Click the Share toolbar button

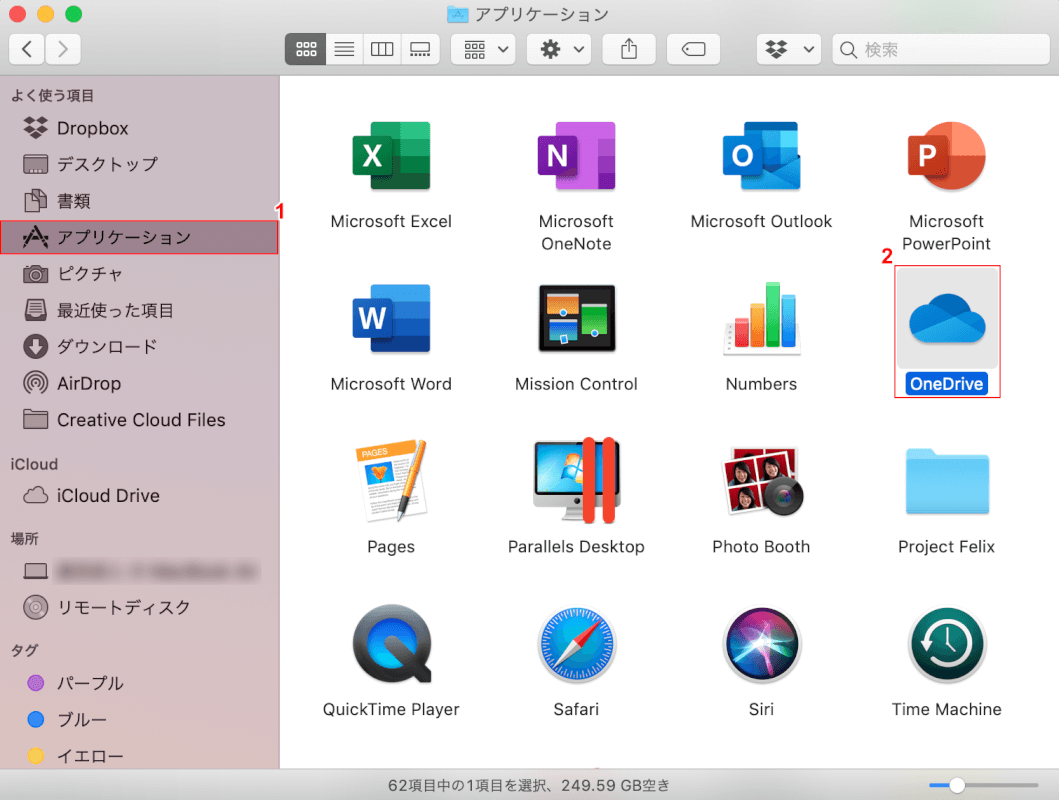coord(629,49)
